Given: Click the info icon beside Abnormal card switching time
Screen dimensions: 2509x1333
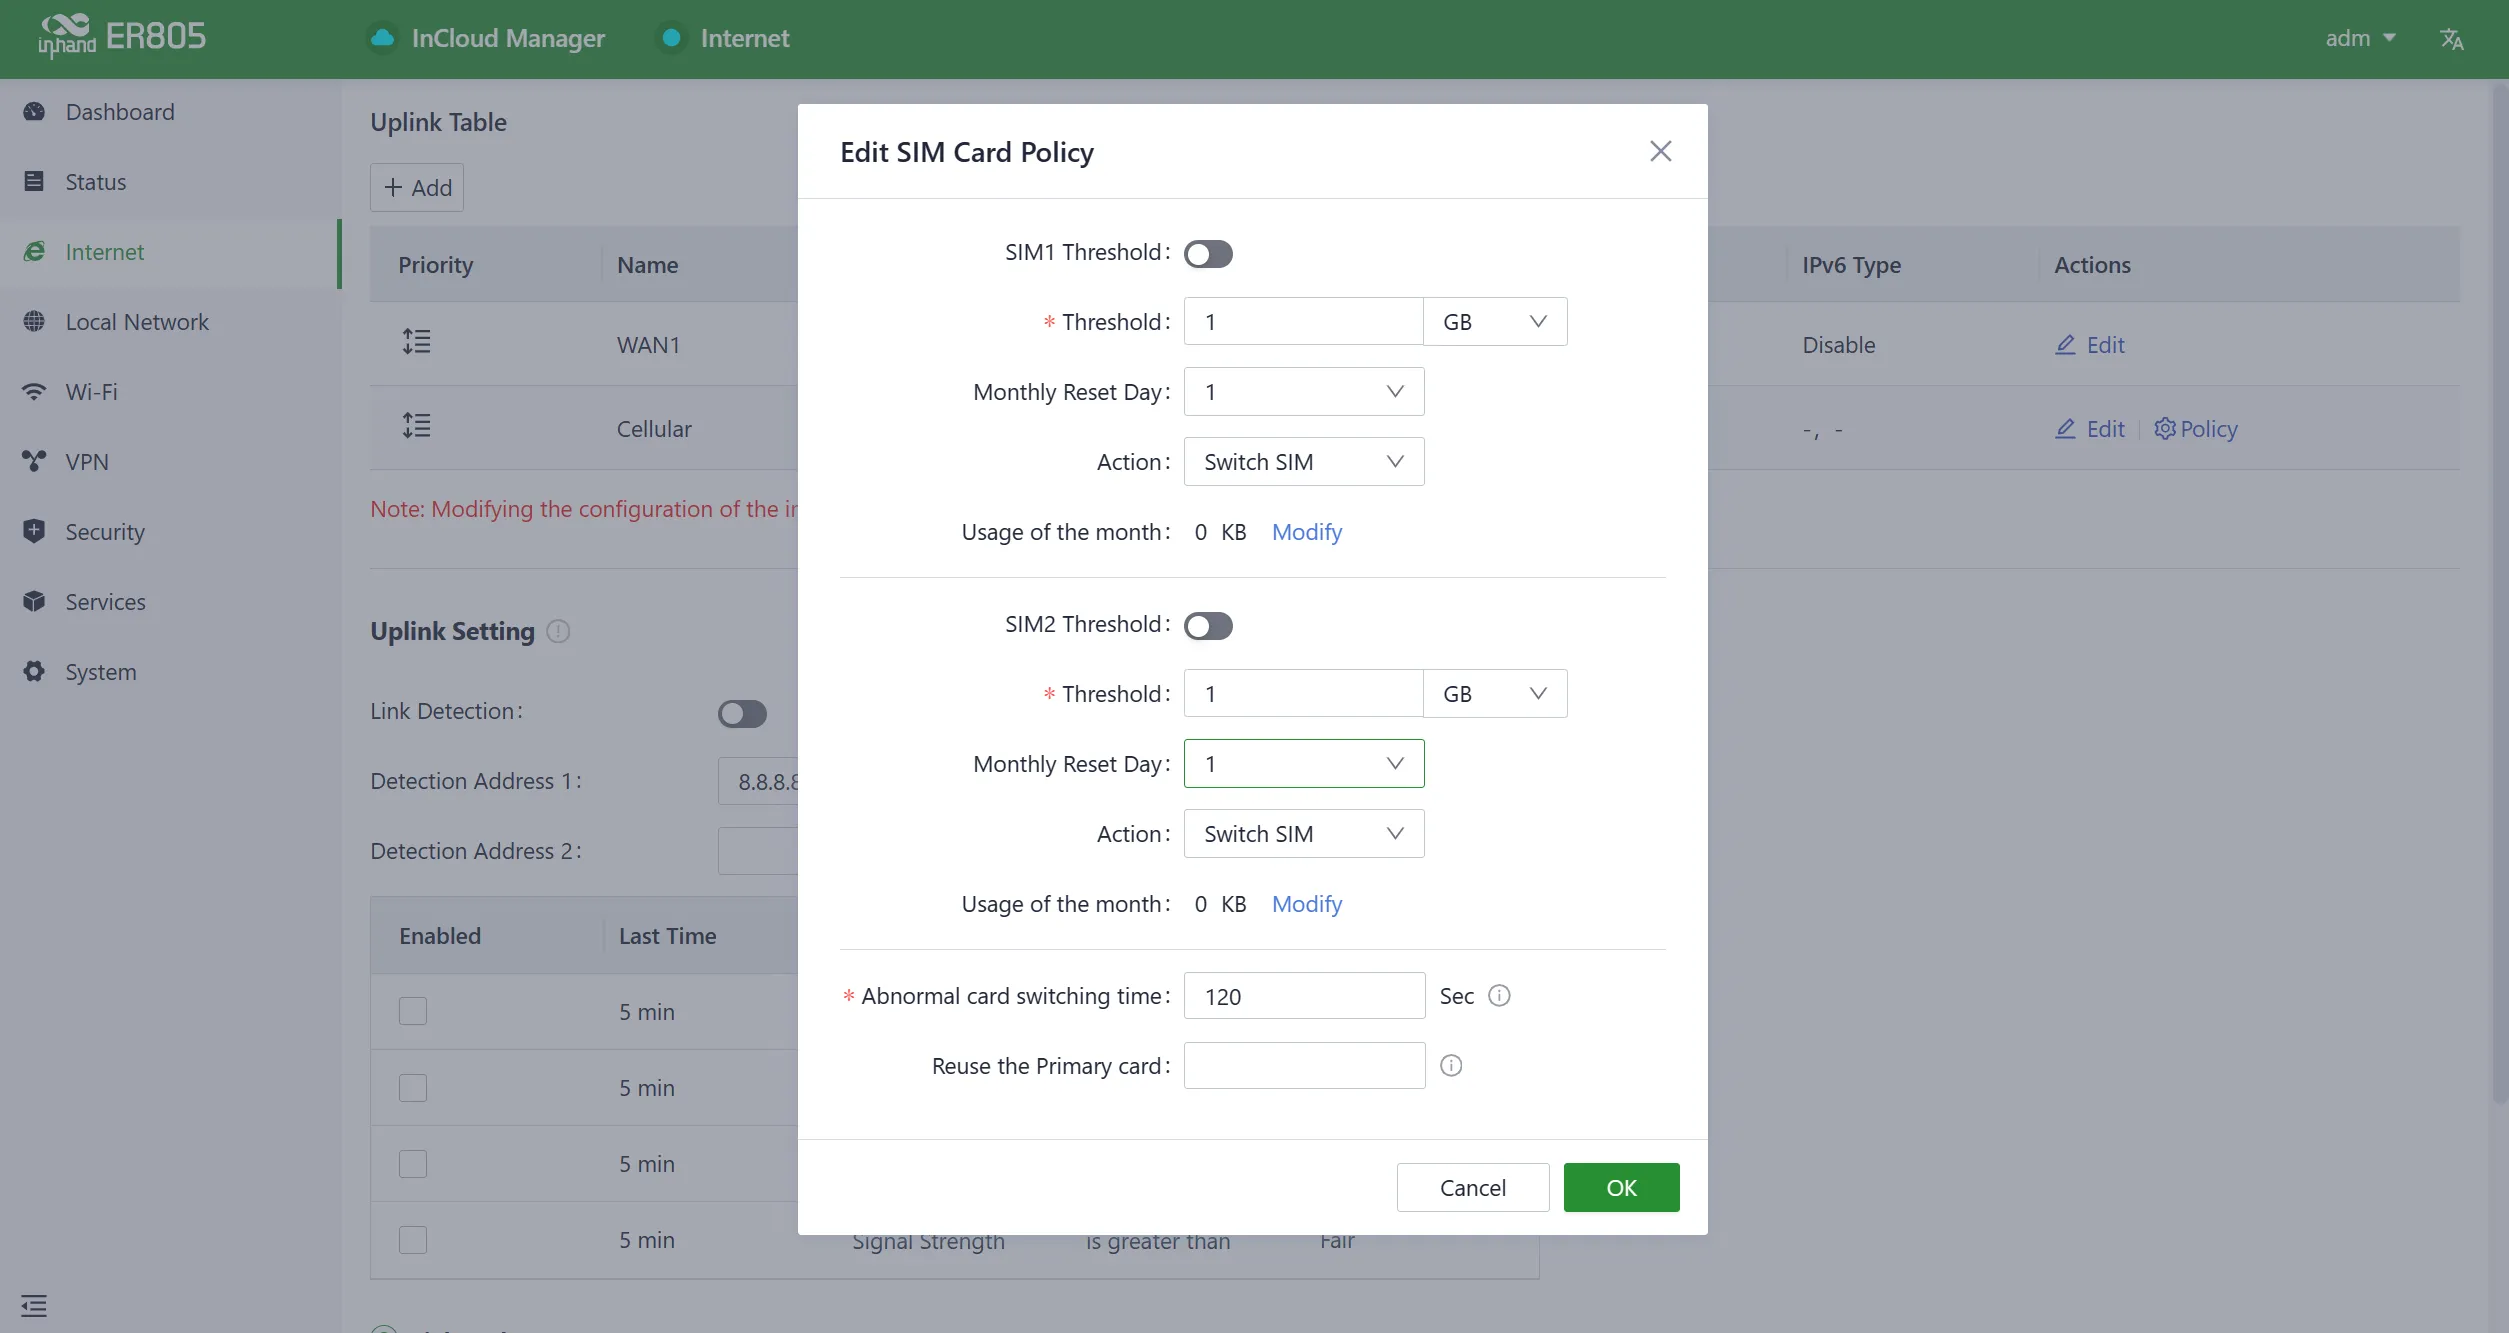Looking at the screenshot, I should click(1499, 995).
